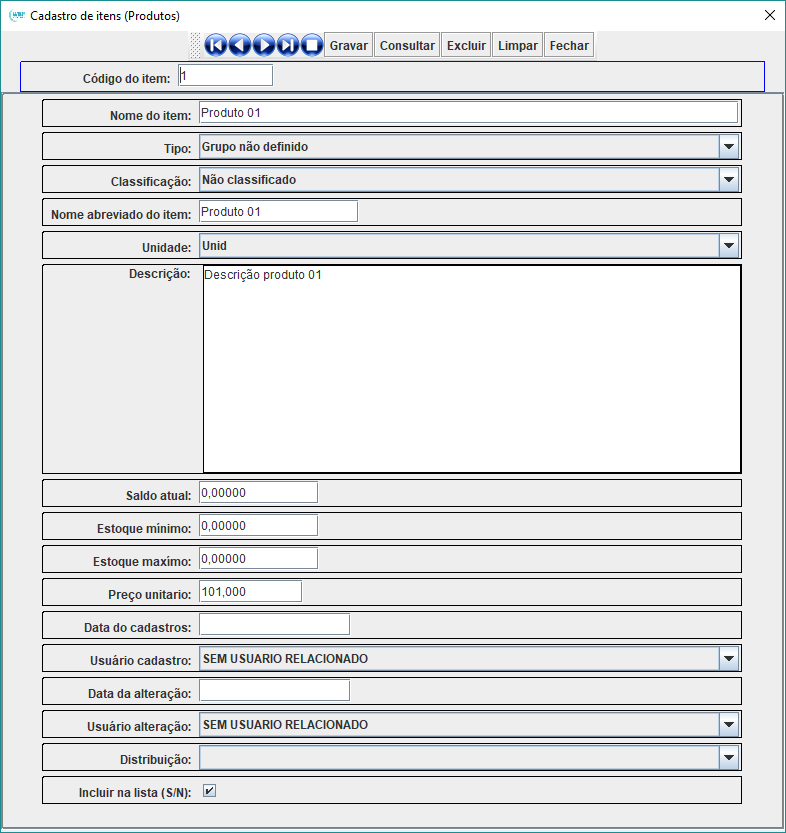Open the Distribuição dropdown
This screenshot has width=786, height=833.
click(x=728, y=759)
